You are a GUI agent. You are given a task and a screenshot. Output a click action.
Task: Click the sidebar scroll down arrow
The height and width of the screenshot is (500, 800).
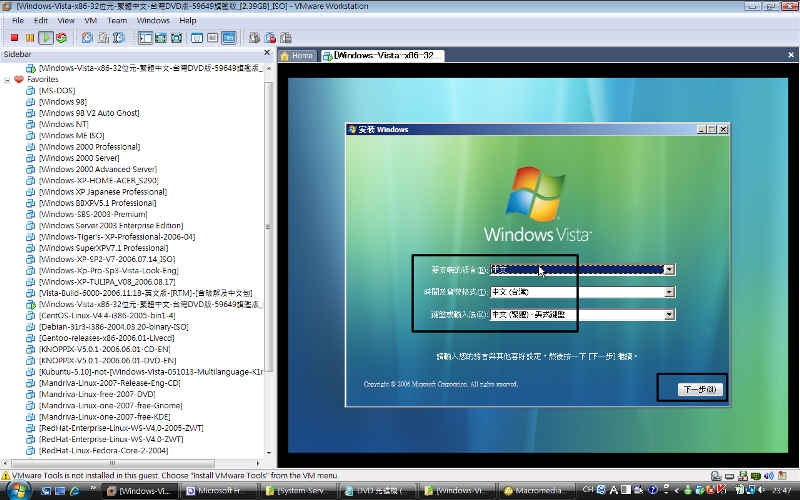(x=269, y=453)
